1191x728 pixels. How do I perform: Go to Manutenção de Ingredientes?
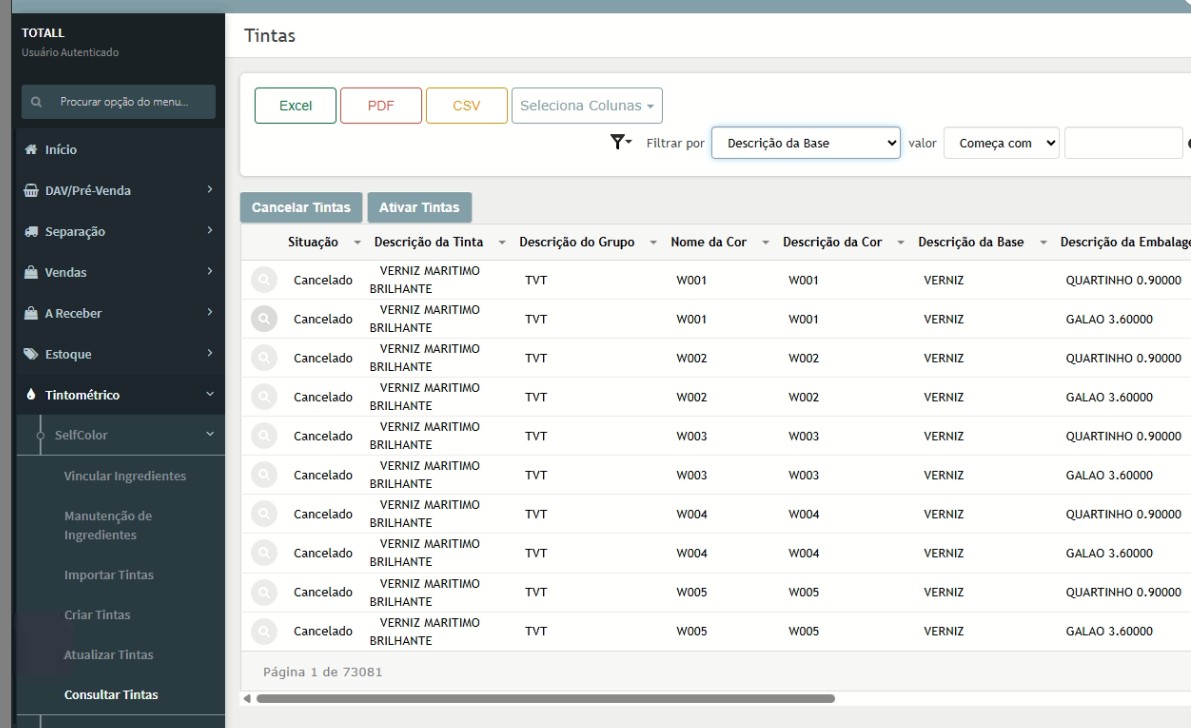click(108, 525)
